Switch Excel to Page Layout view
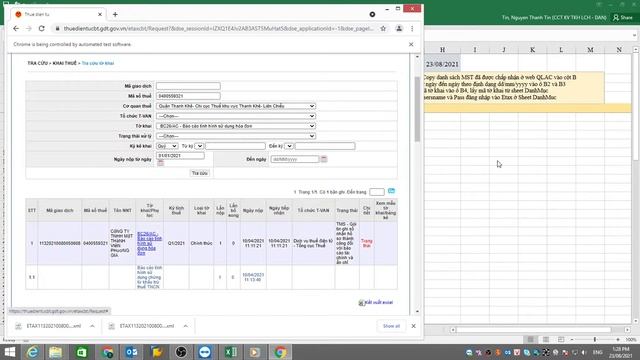This screenshot has height=360, width=640. tap(546, 340)
